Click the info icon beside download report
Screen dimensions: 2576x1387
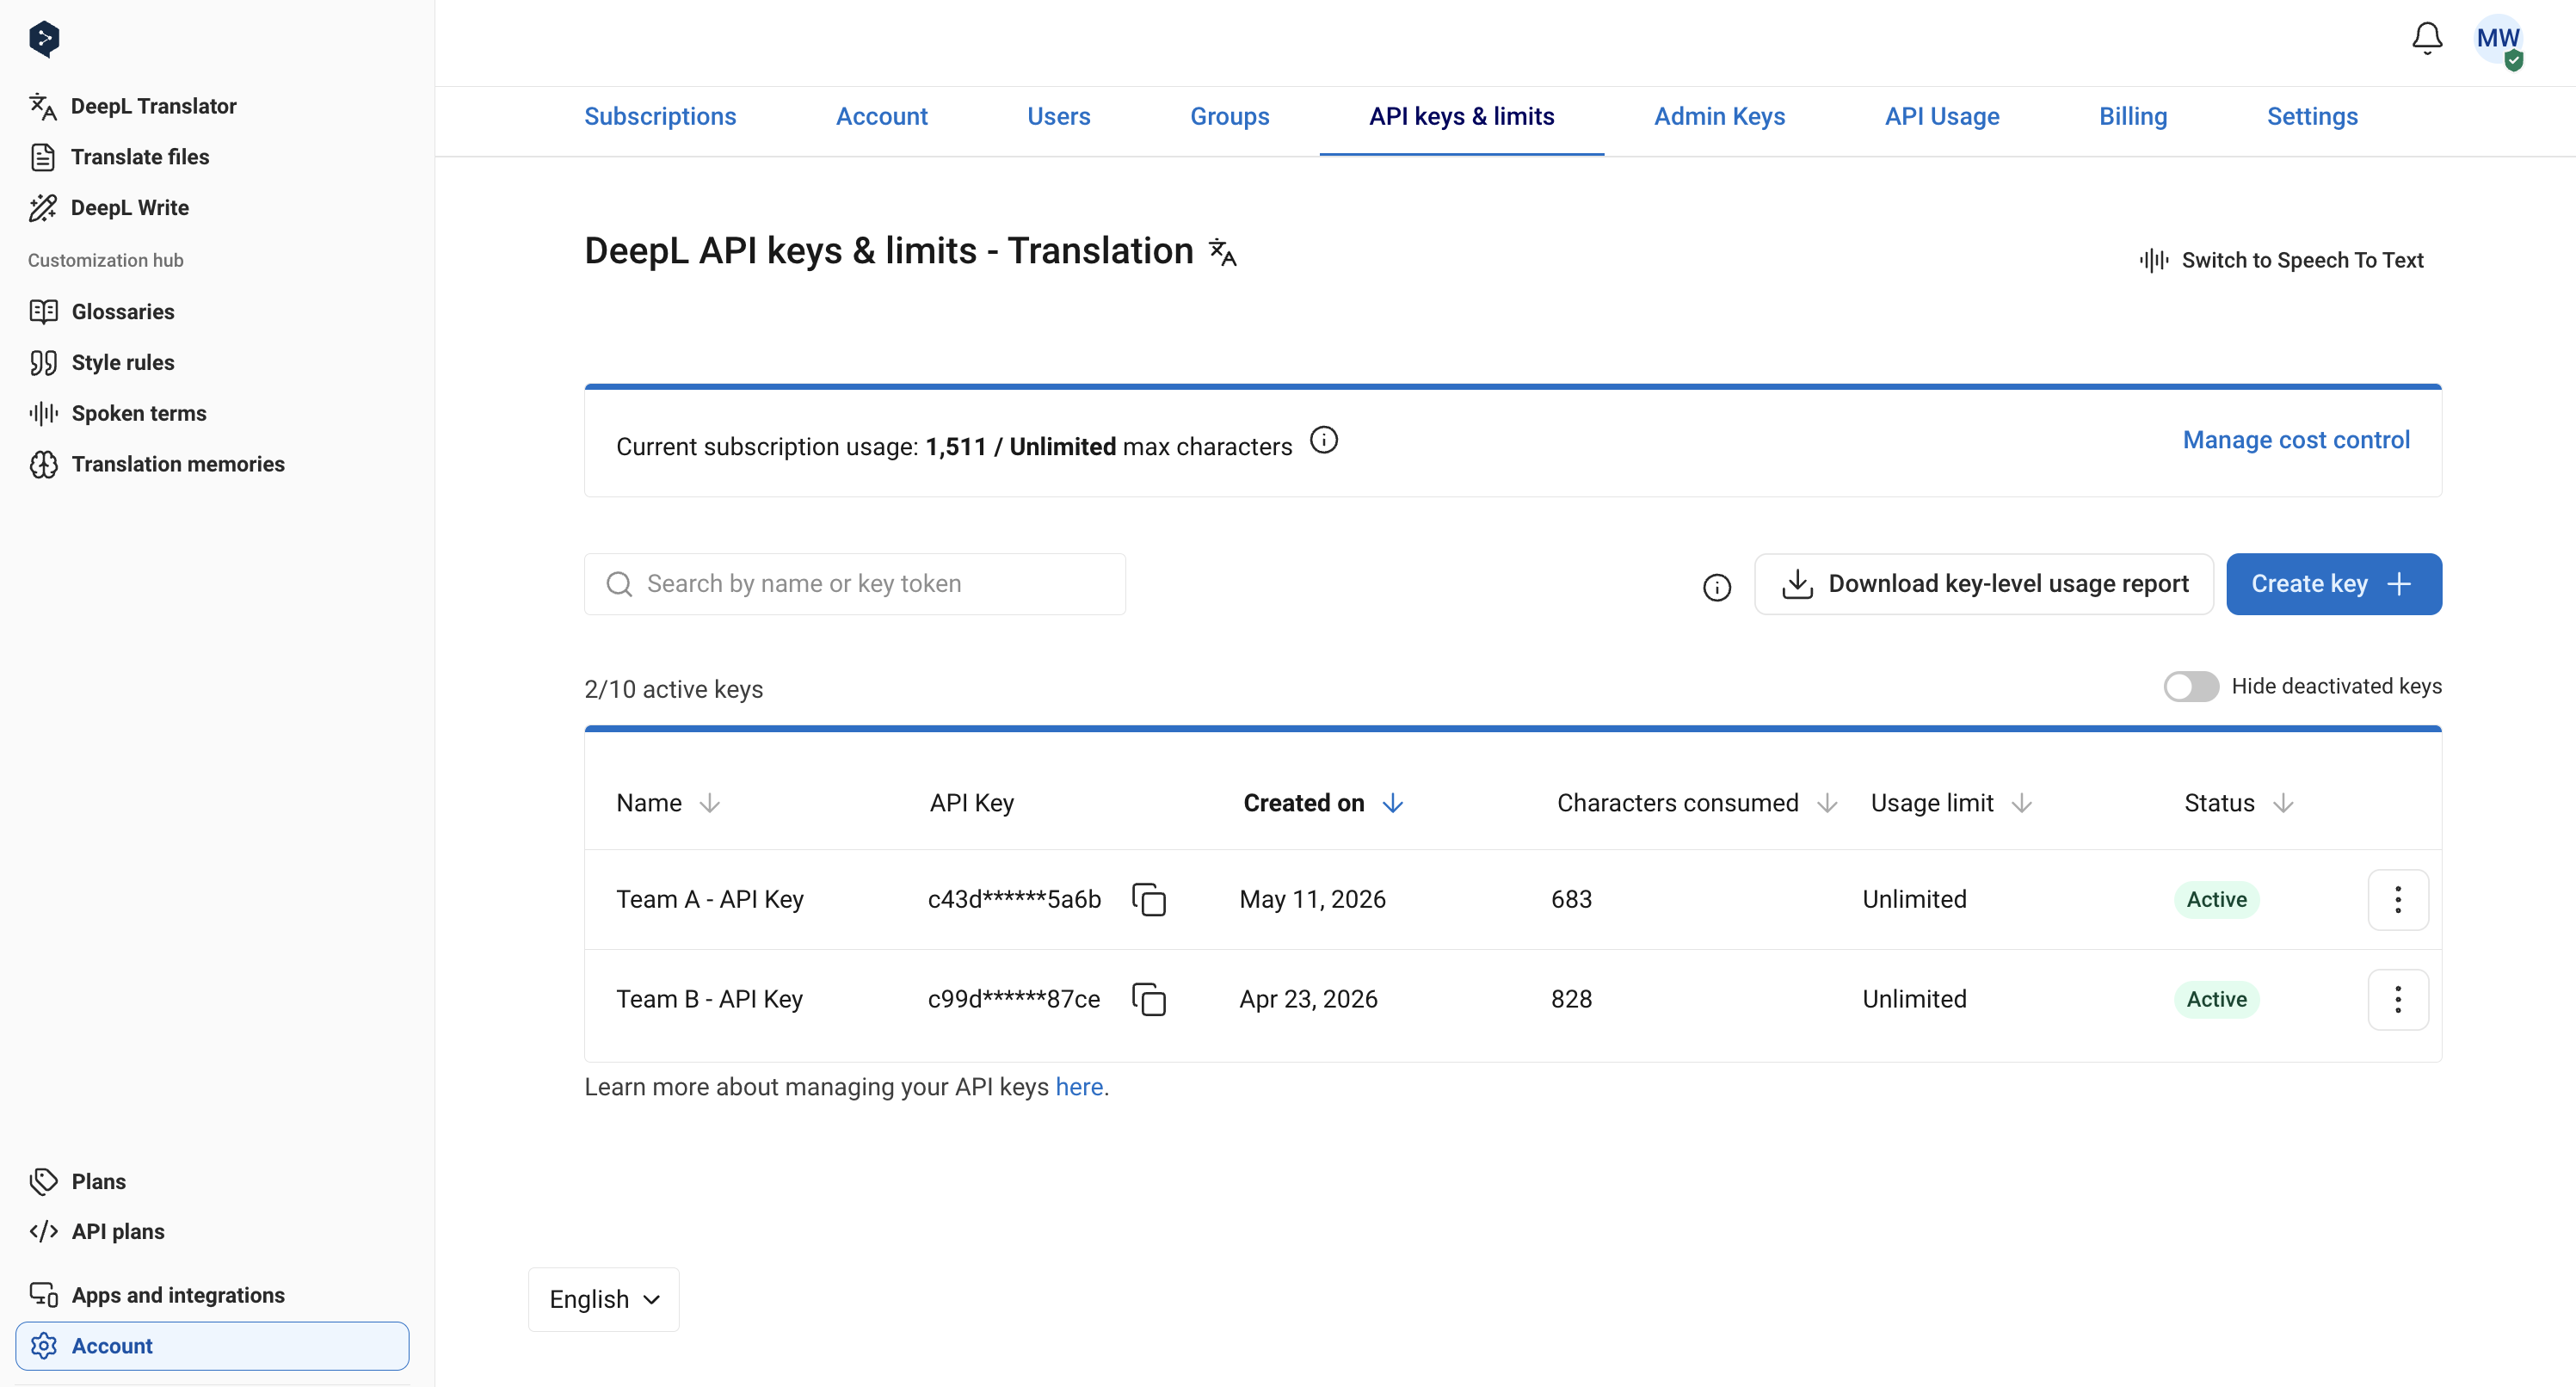(1717, 587)
